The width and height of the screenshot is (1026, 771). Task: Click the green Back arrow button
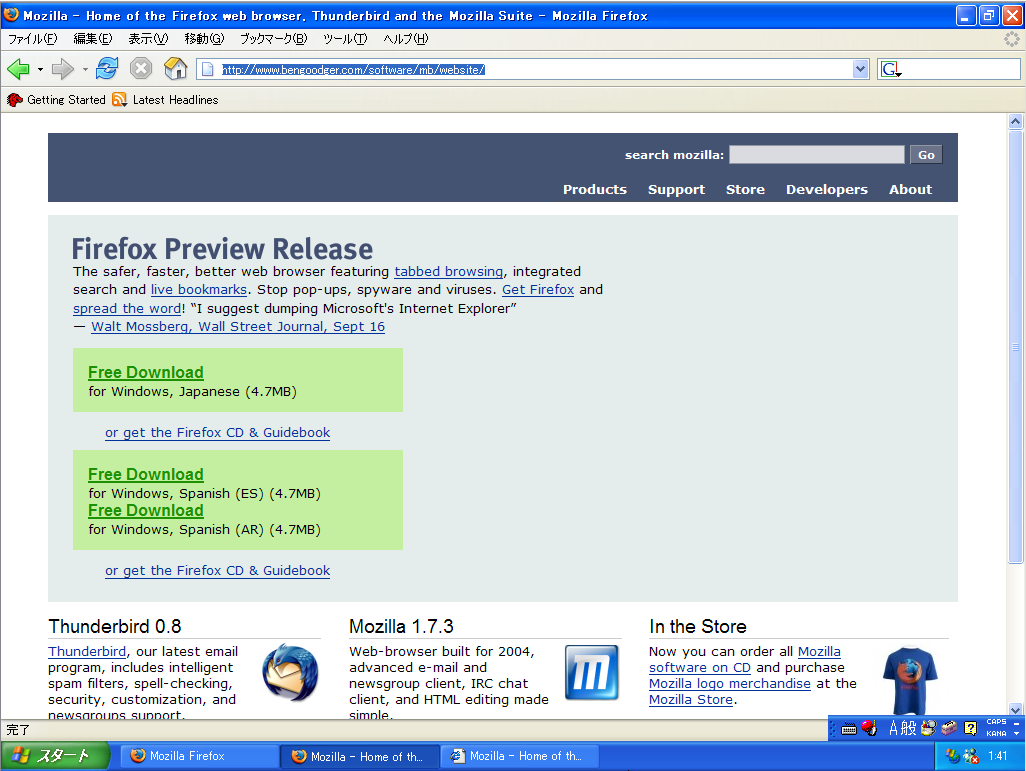18,69
